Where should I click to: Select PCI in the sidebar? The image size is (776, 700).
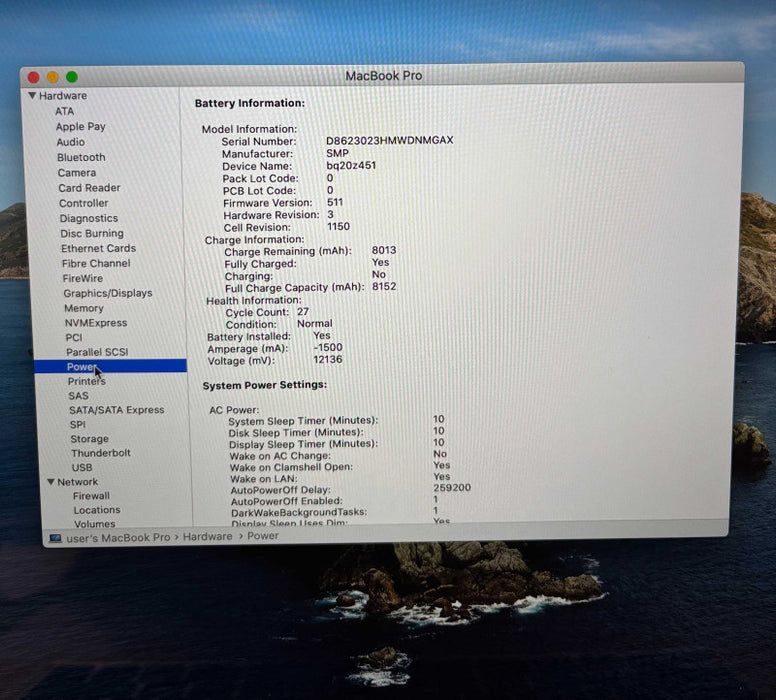click(74, 337)
